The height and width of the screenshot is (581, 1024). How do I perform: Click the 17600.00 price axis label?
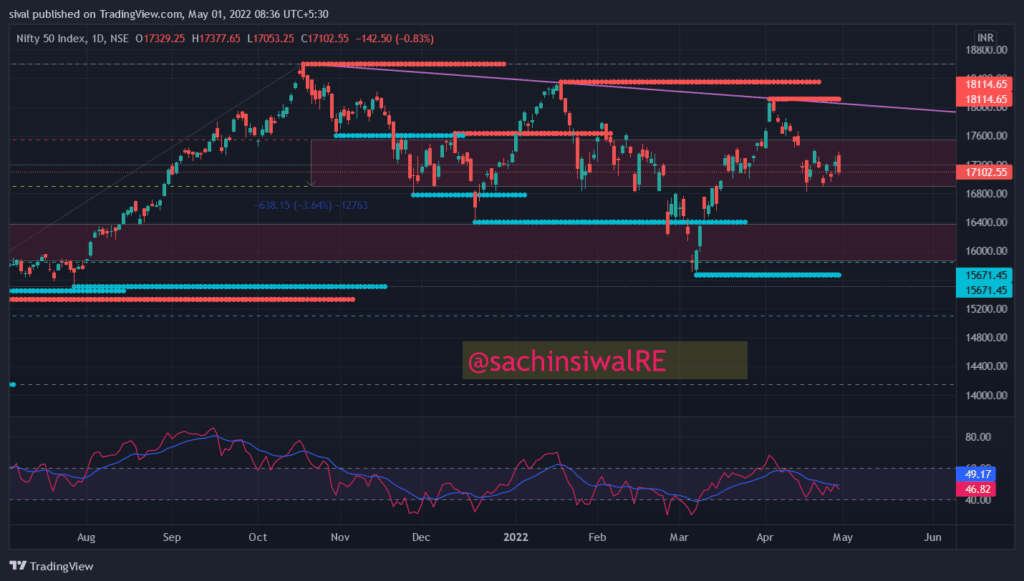(x=986, y=136)
